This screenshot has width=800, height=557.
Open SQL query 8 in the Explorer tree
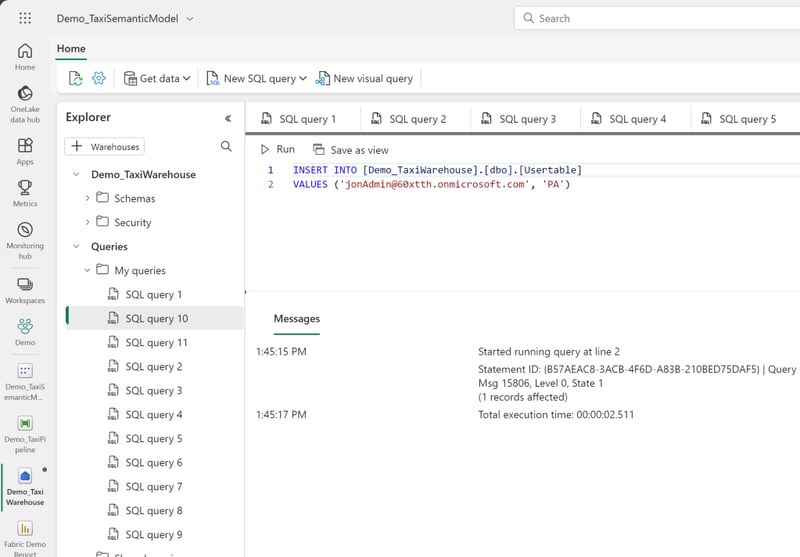(154, 510)
